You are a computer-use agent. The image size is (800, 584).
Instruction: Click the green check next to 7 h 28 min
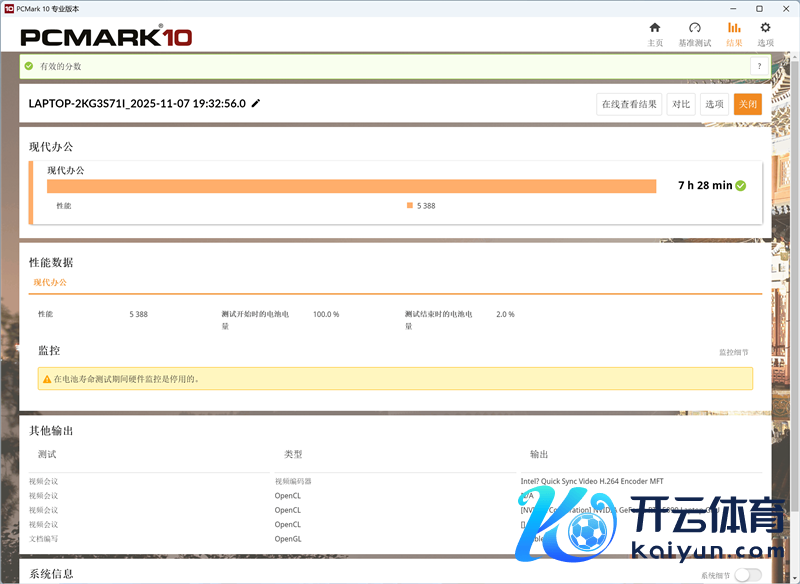(741, 185)
